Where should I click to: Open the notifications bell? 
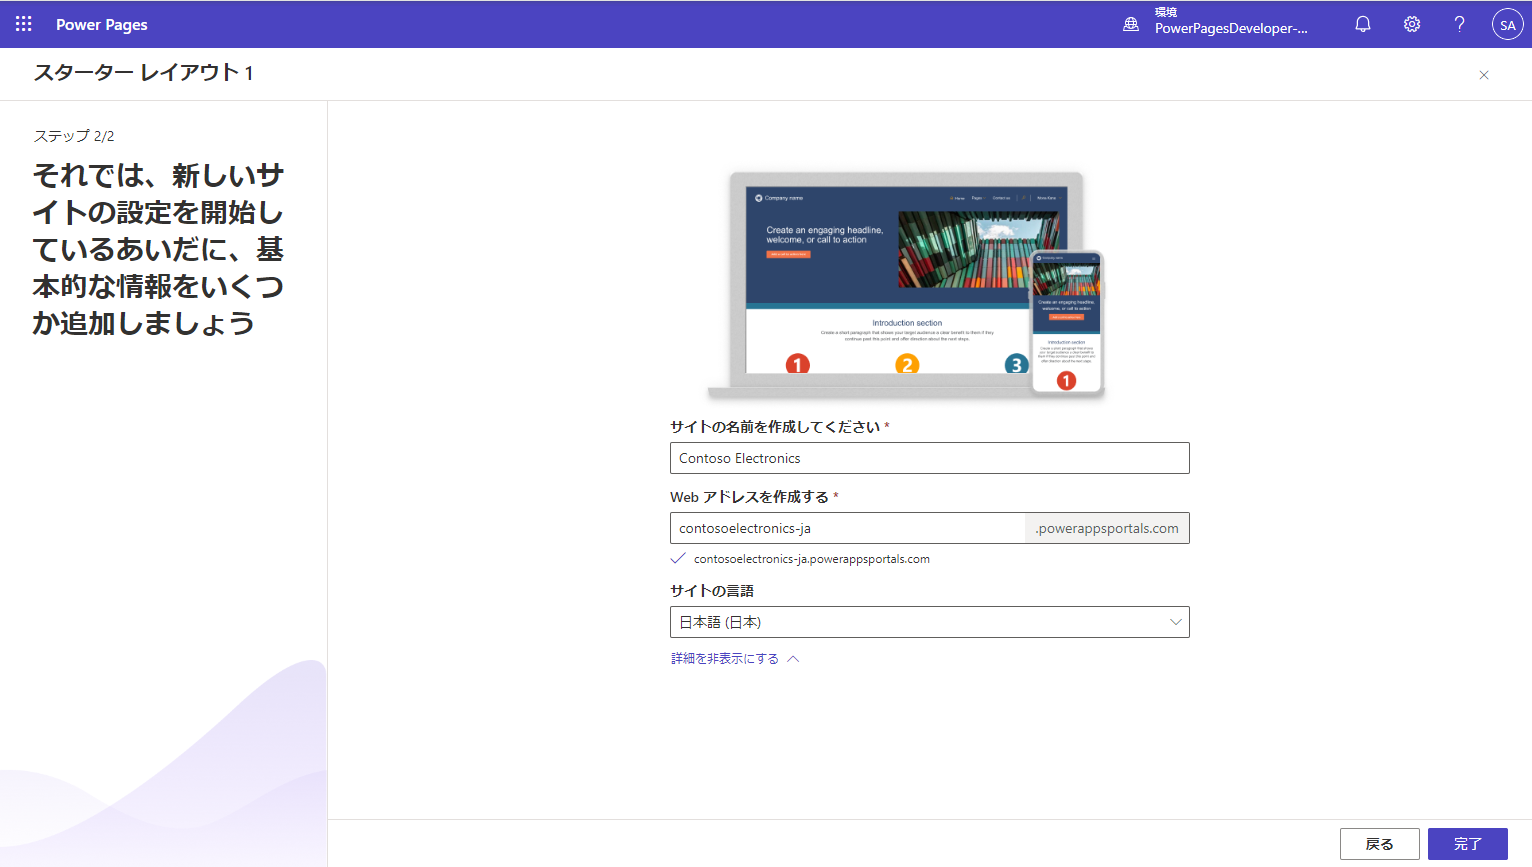[1362, 24]
